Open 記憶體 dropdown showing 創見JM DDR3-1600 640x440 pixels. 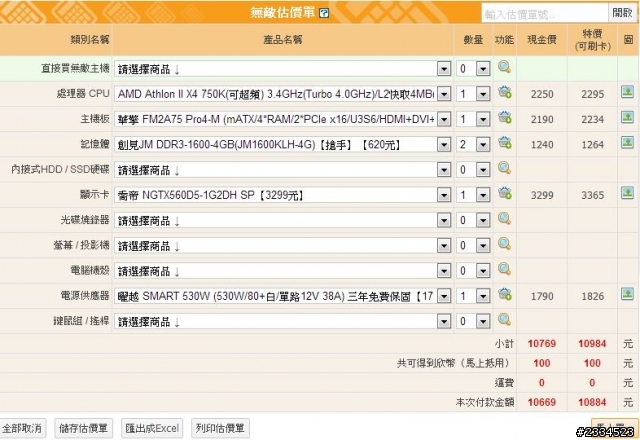coord(282,144)
